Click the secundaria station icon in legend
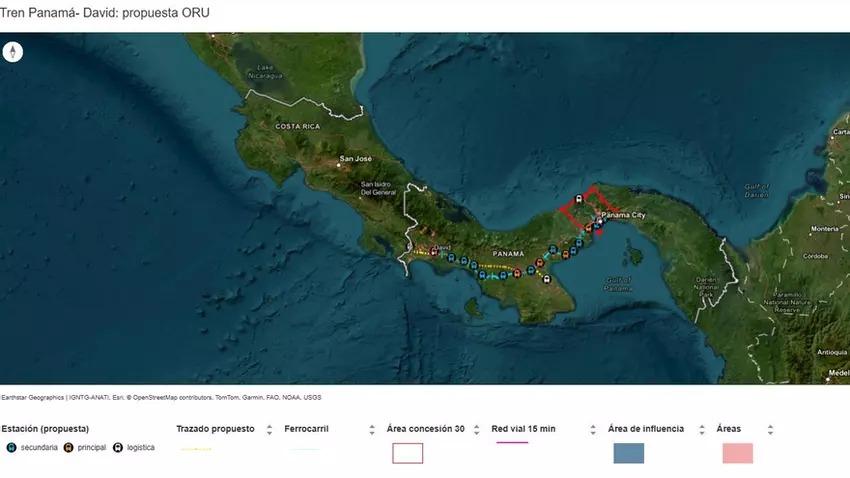The height and width of the screenshot is (478, 850). (x=11, y=447)
